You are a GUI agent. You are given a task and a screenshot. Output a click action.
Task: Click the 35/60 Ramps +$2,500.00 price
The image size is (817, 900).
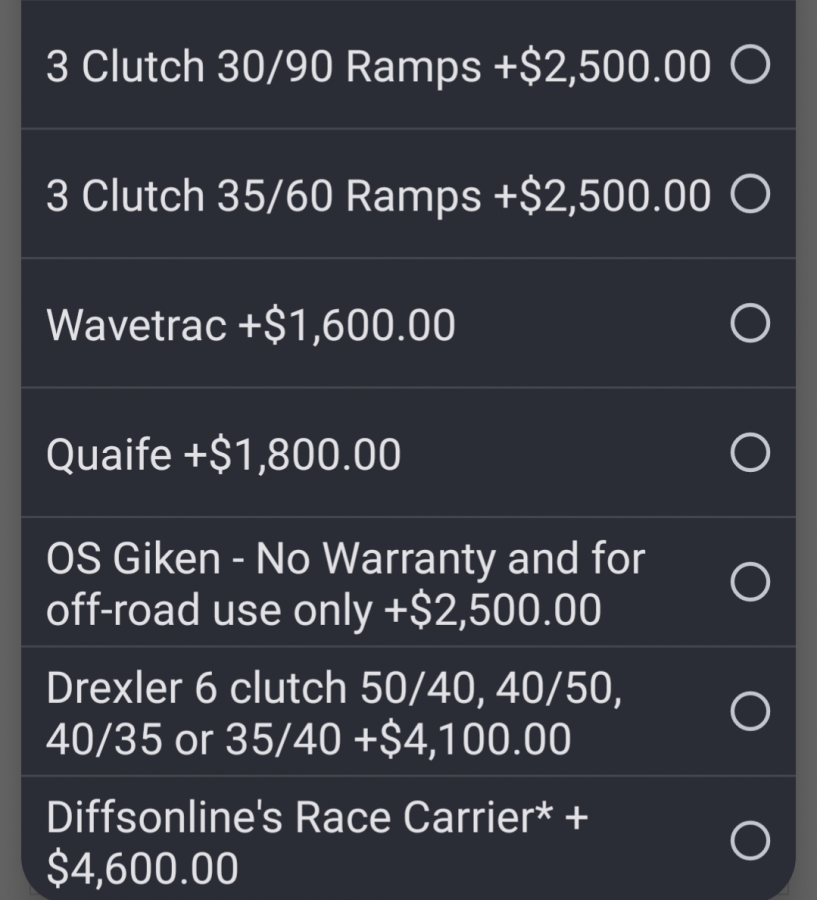[x=602, y=196]
